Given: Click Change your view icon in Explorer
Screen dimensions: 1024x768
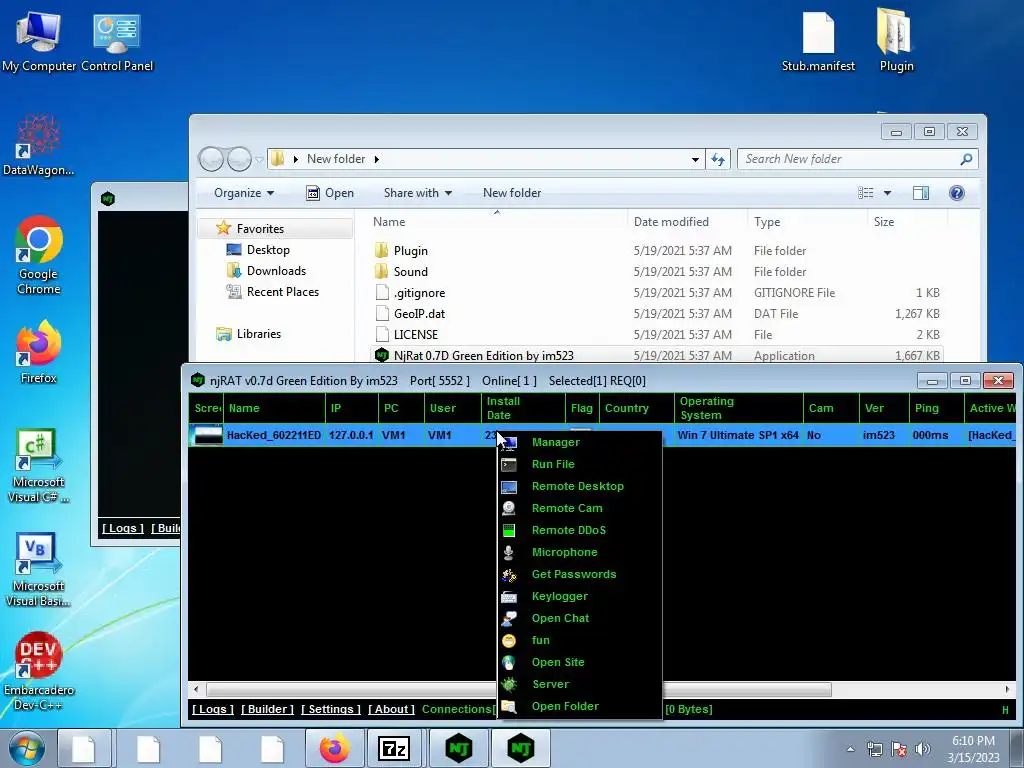Looking at the screenshot, I should (x=865, y=193).
